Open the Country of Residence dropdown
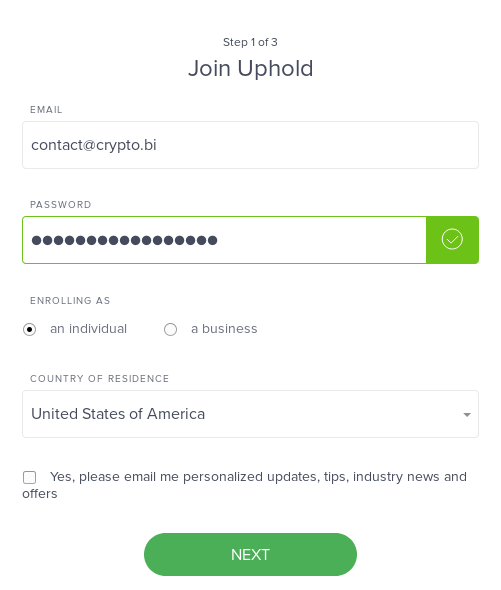Image resolution: width=501 pixels, height=590 pixels. [x=250, y=414]
